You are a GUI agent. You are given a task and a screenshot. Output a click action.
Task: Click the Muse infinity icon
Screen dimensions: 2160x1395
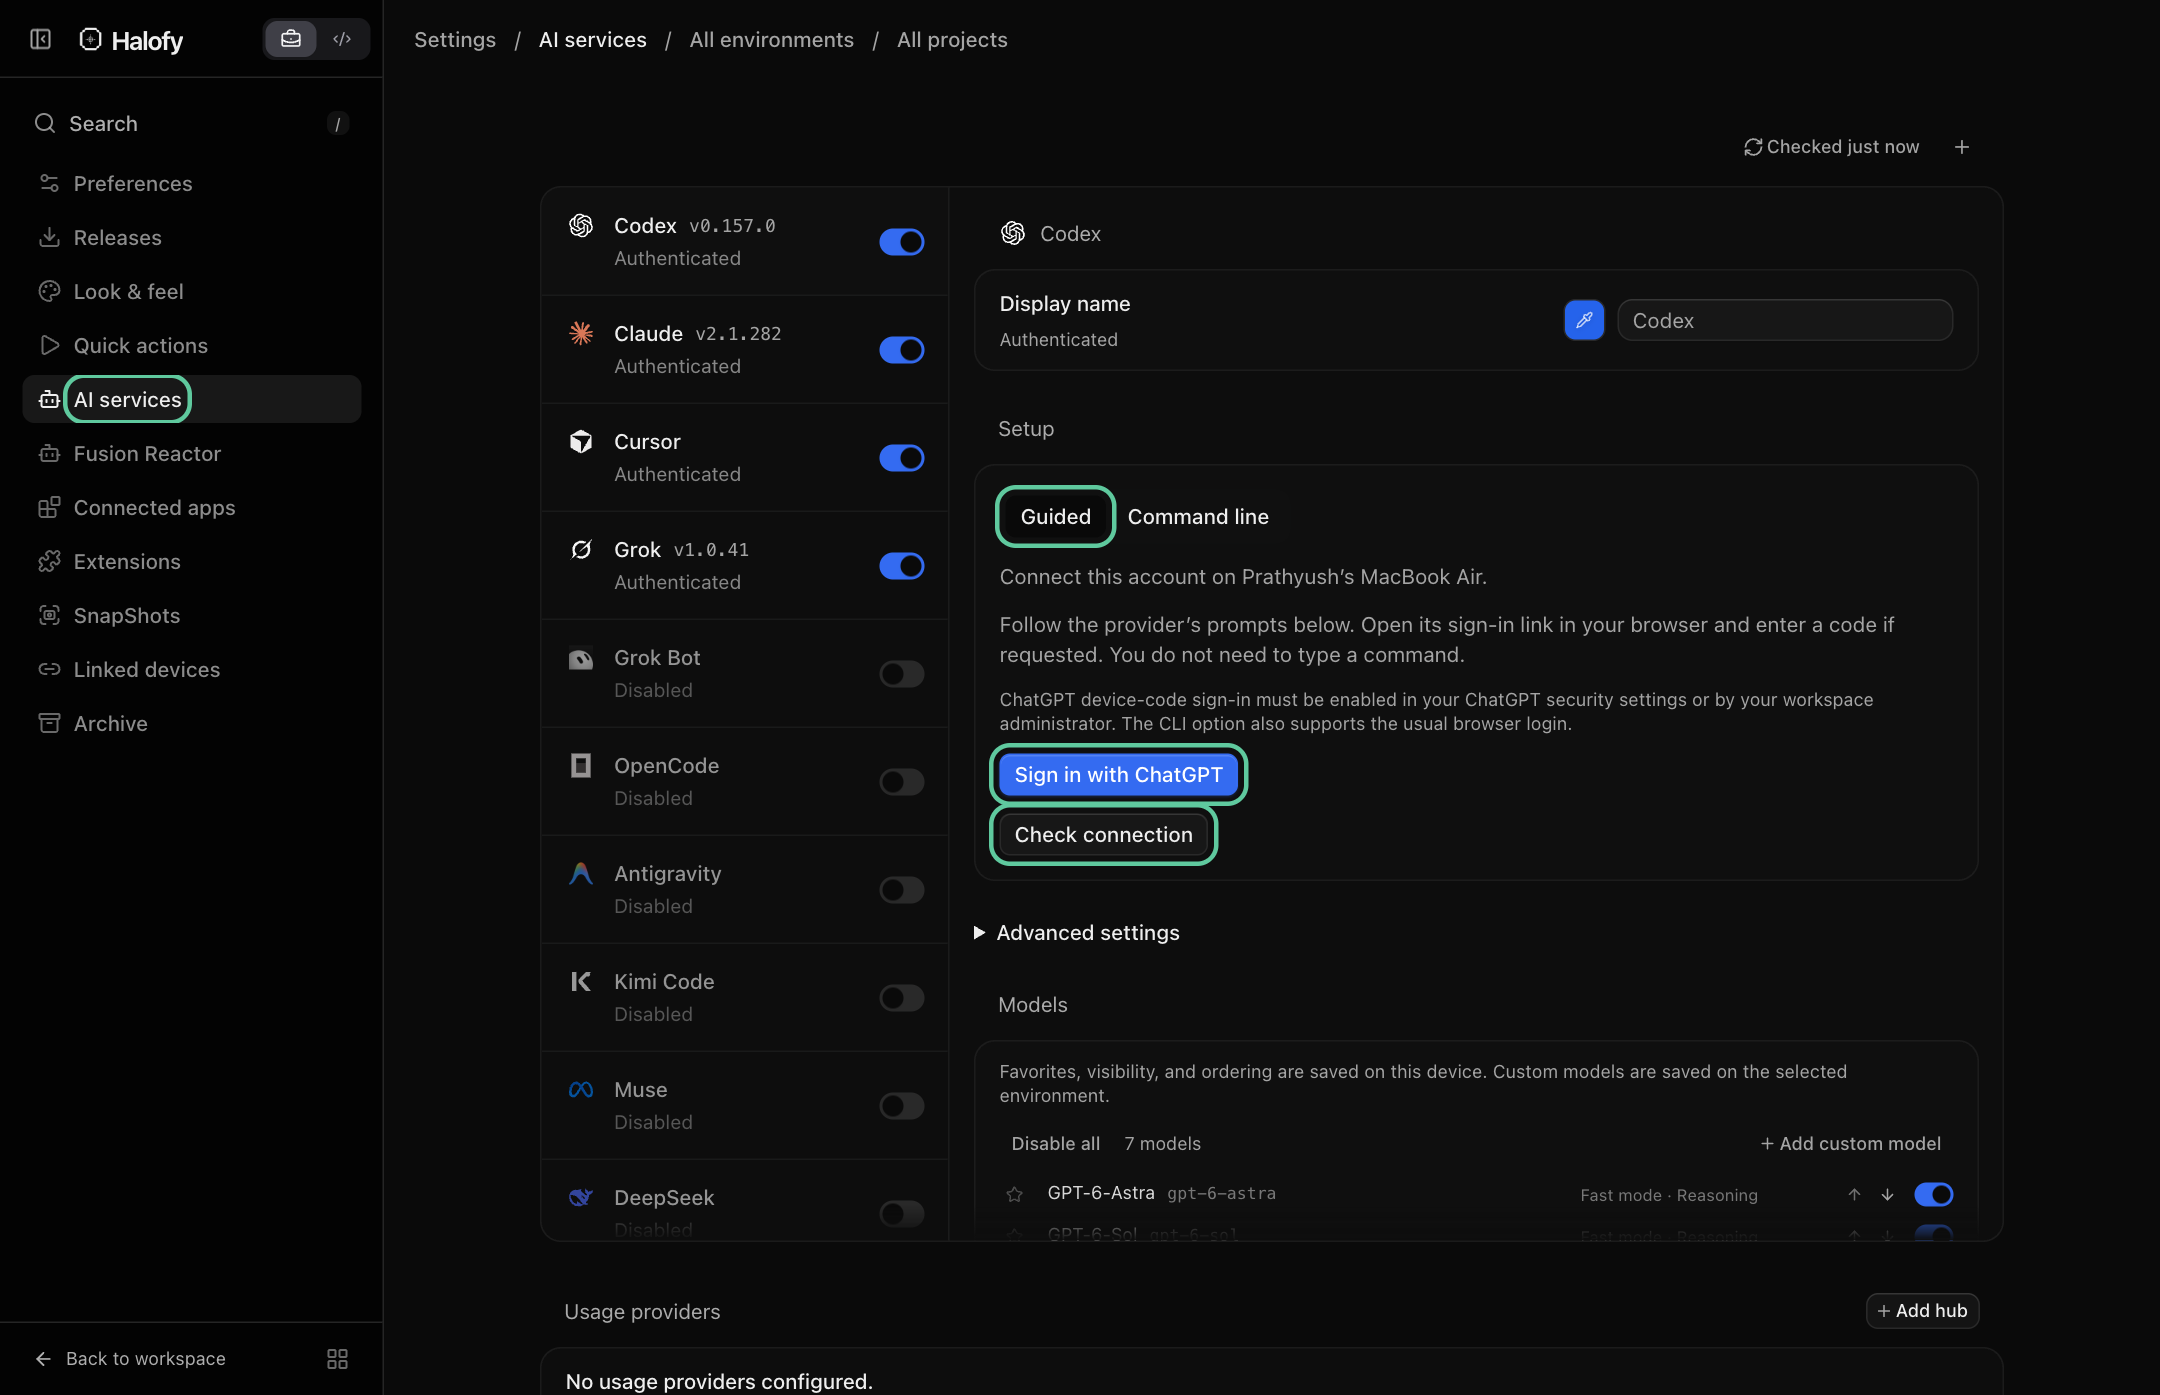(x=581, y=1089)
